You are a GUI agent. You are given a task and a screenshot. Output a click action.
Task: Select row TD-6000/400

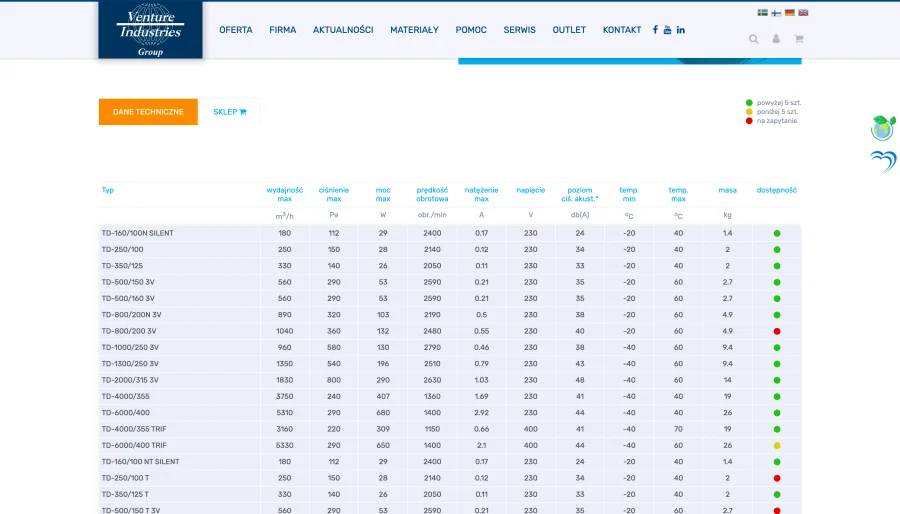click(449, 412)
